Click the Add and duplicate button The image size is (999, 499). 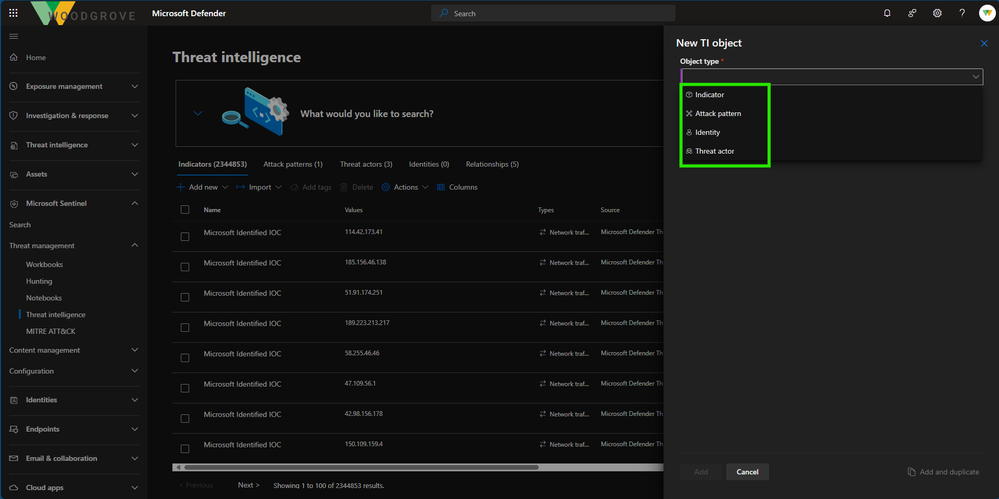point(944,472)
